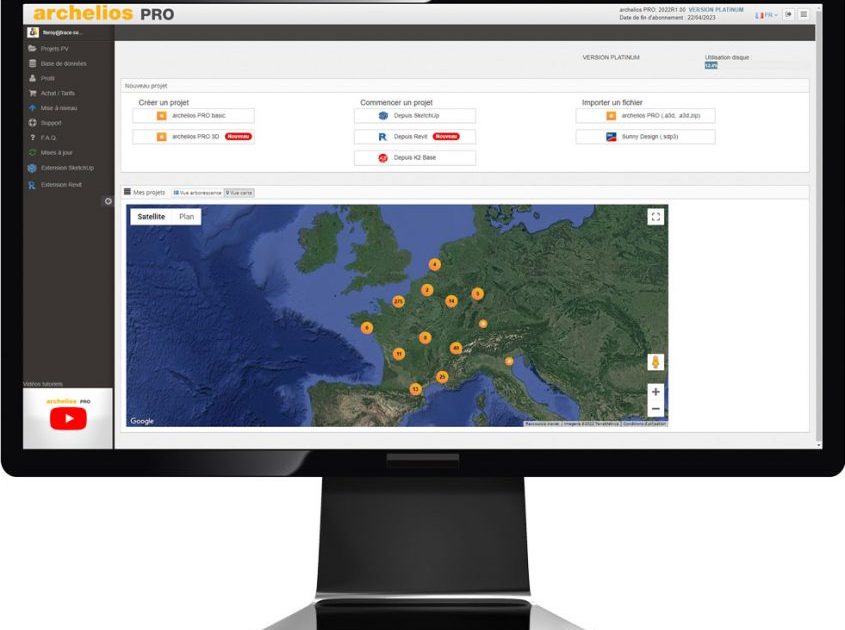The image size is (845, 630).
Task: Click the archelios PRO logo
Action: 103,13
